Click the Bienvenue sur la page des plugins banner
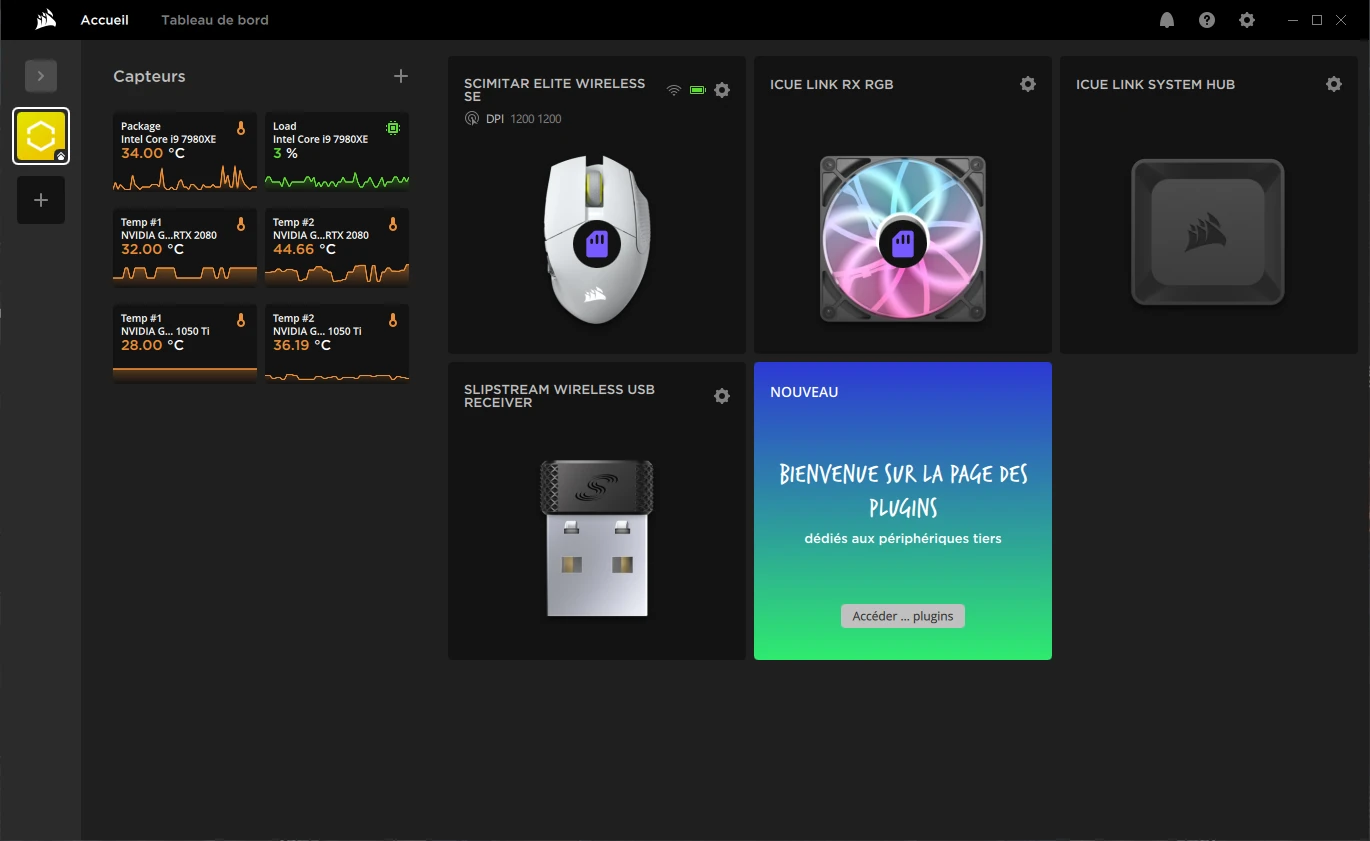Screen dimensions: 1370x841 pos(903,490)
